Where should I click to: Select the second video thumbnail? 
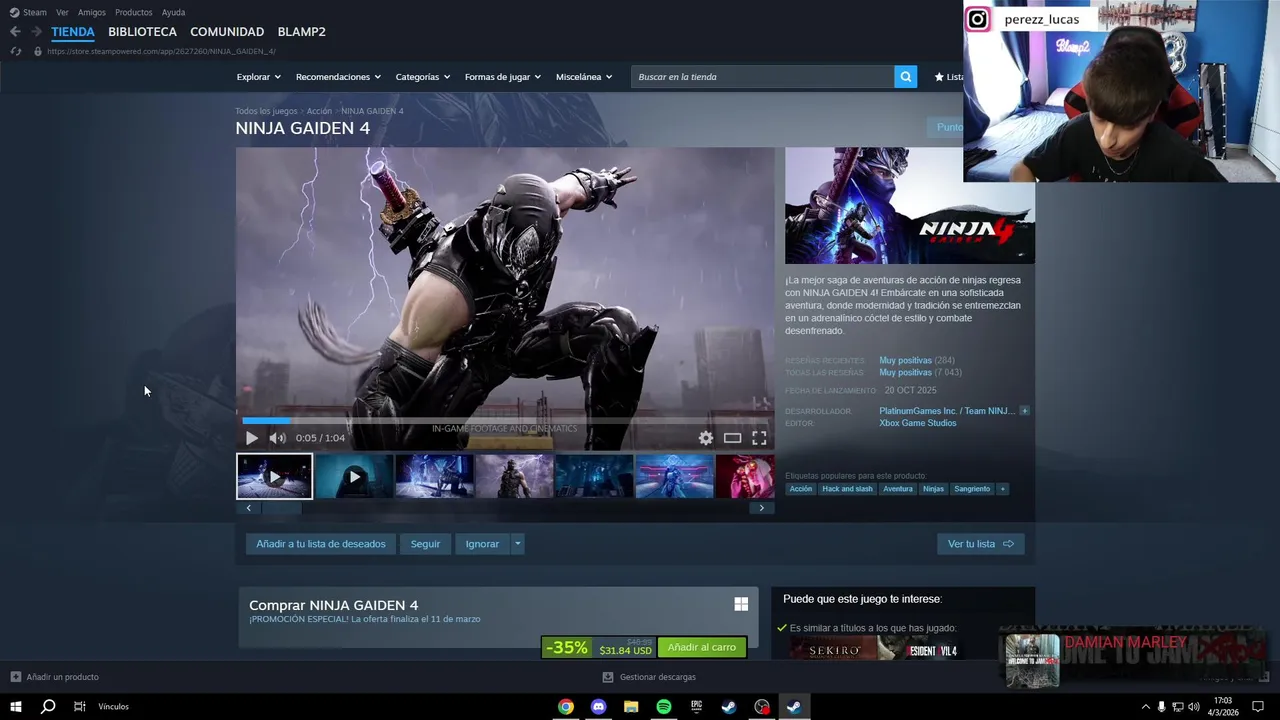point(354,477)
